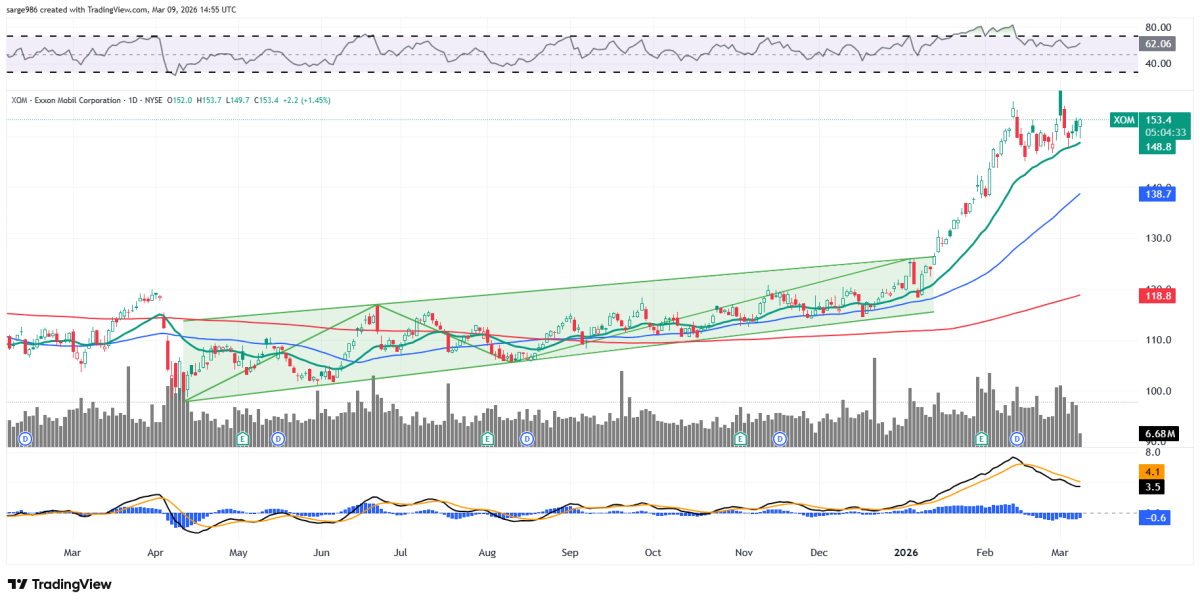The image size is (1200, 604).
Task: Open the earnings E marker above Feb
Action: [981, 439]
